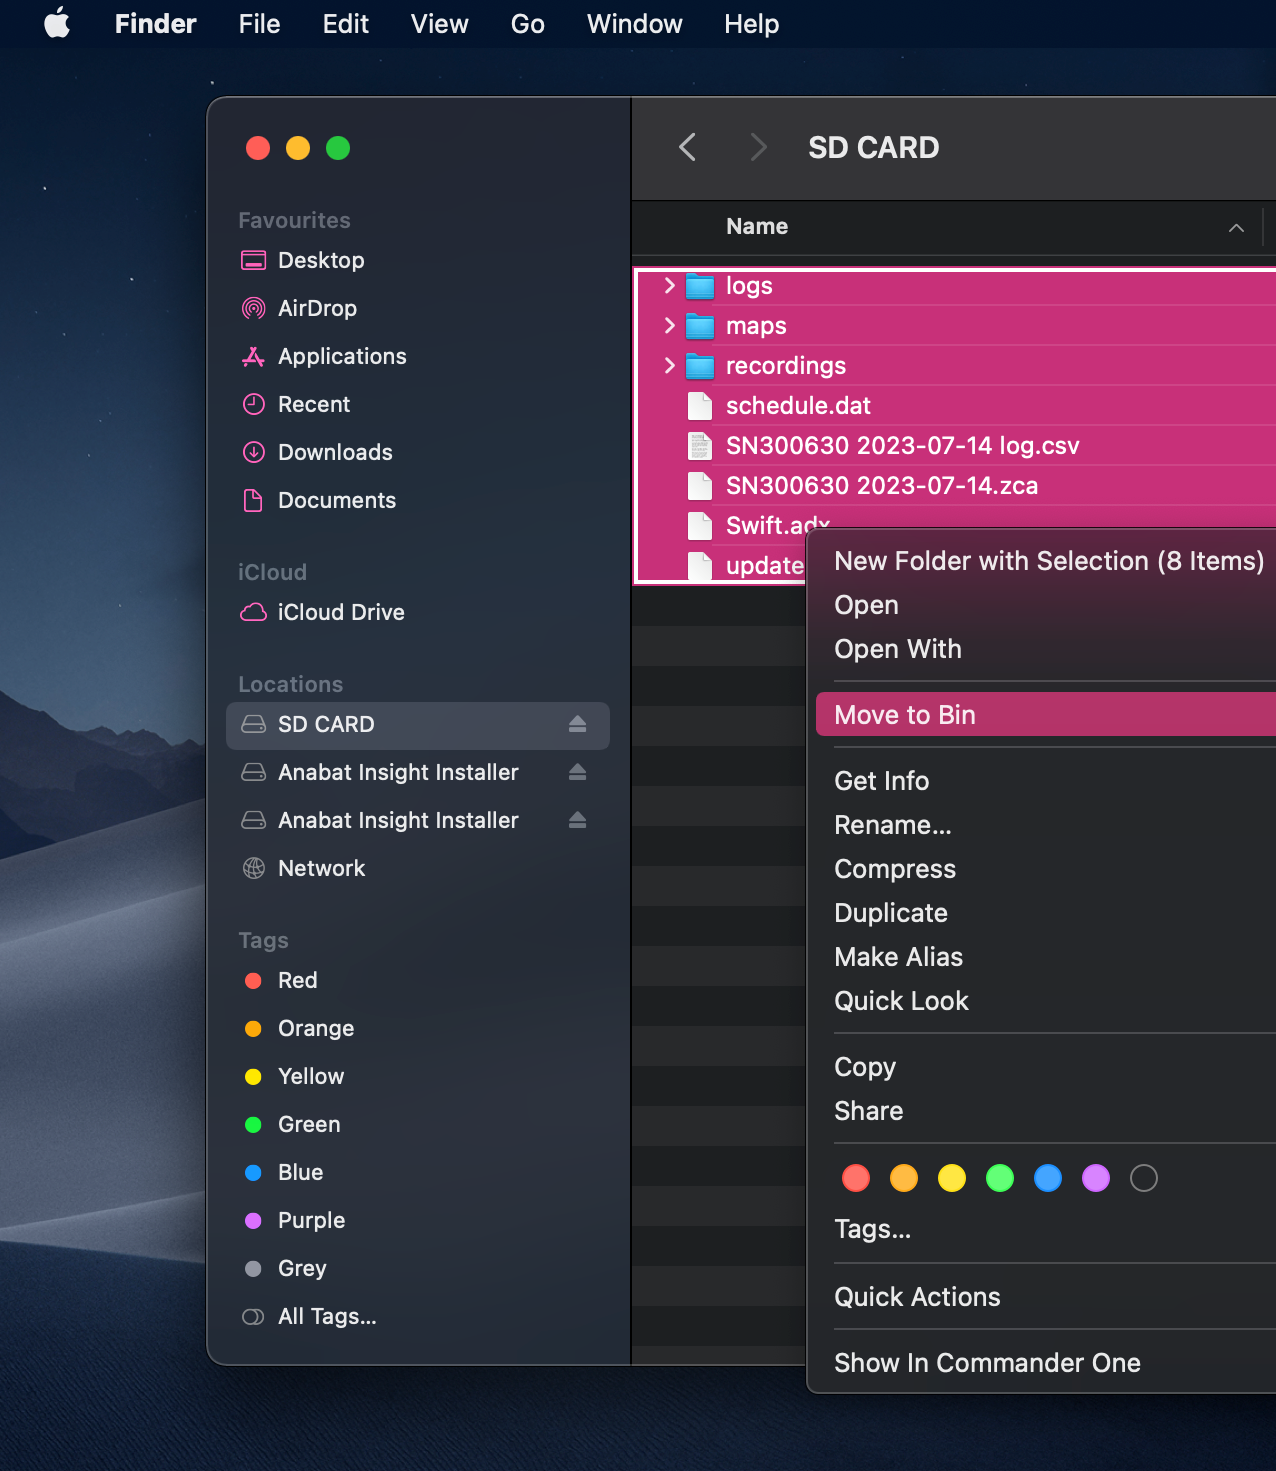Image resolution: width=1276 pixels, height=1471 pixels.
Task: Expand the maps folder disclosure arrow
Action: point(669,326)
